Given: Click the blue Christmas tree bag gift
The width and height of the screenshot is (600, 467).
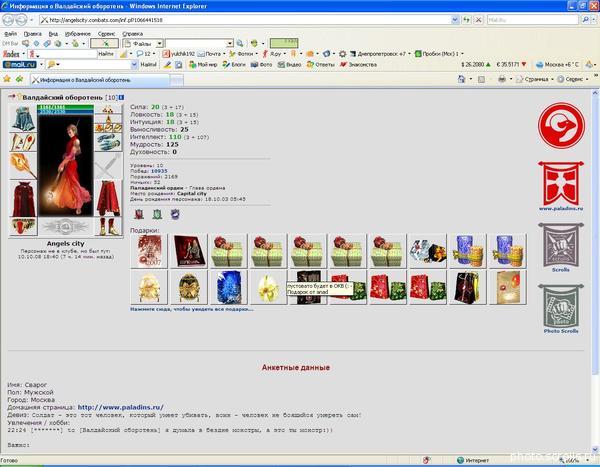Looking at the screenshot, I should coord(228,287).
